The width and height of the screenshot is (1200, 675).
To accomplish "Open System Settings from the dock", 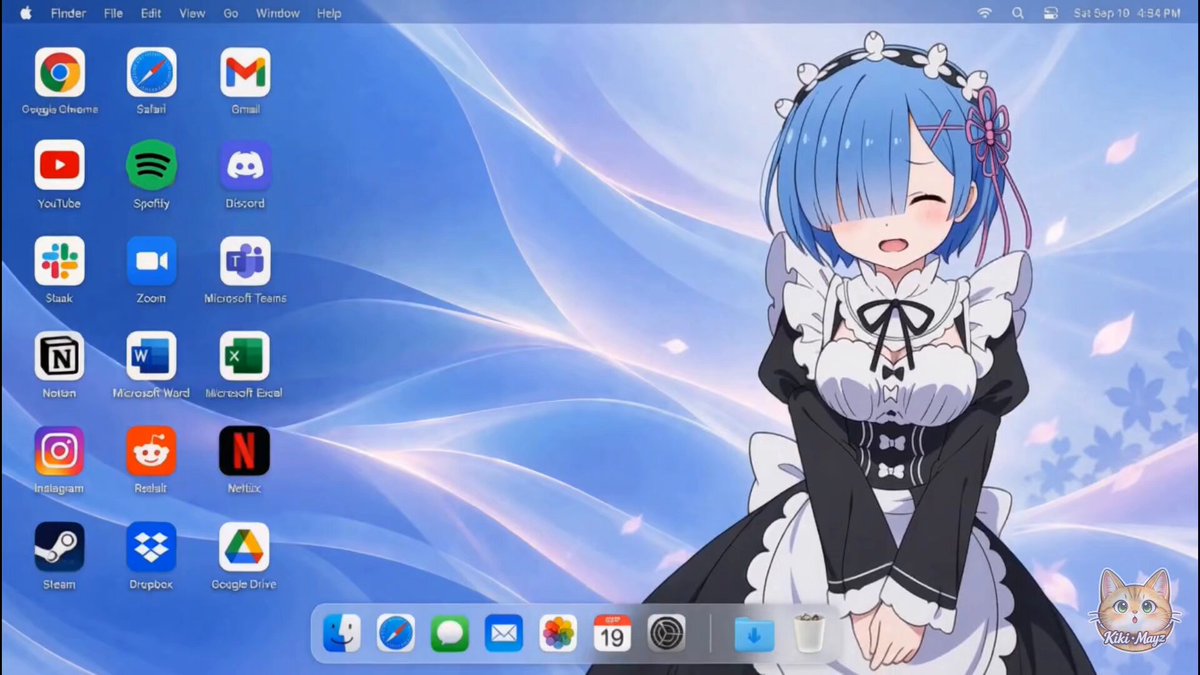I will [x=666, y=633].
